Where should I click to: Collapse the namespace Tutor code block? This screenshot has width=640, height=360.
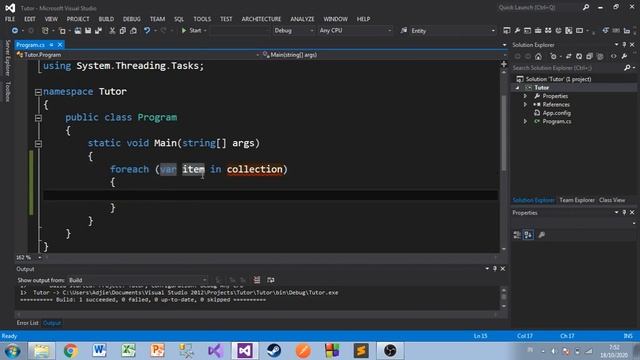pos(38,92)
